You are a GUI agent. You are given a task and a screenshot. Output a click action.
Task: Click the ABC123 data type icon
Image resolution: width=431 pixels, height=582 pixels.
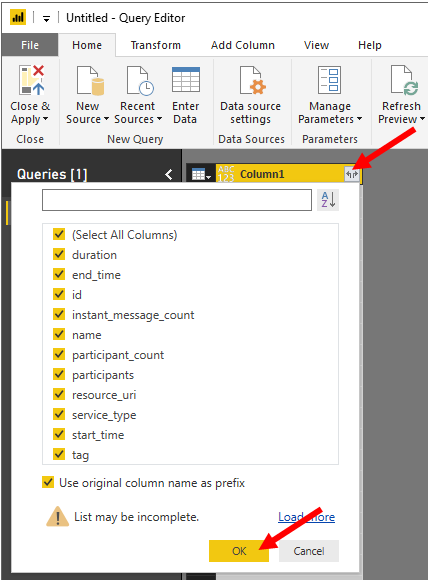226,174
